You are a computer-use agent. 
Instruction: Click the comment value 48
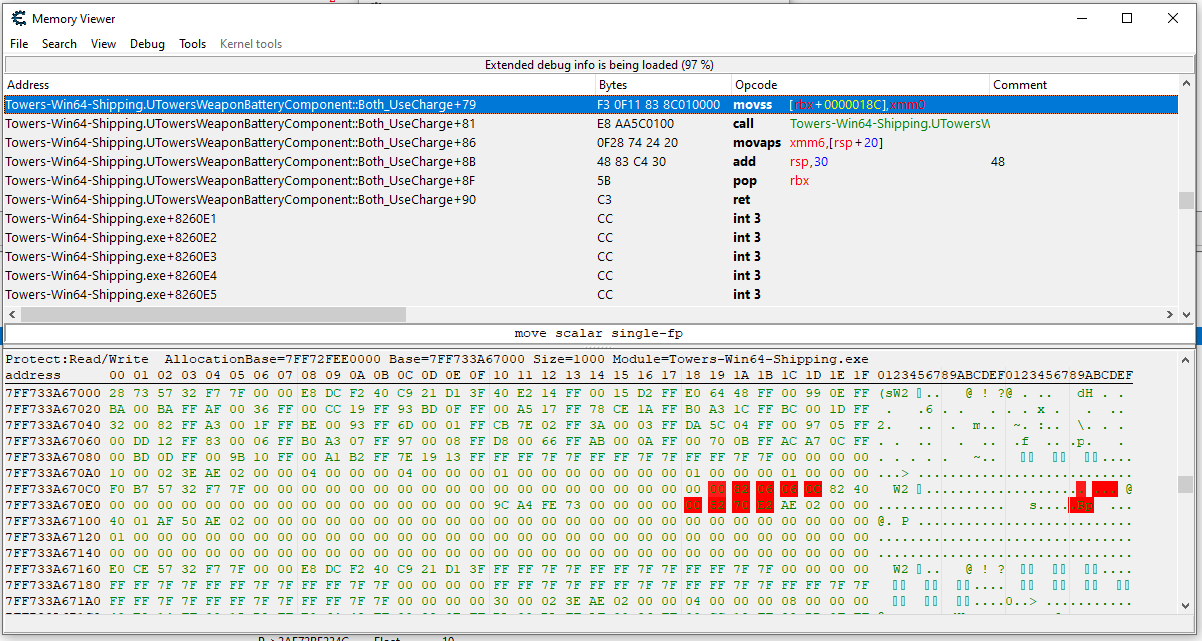tap(998, 162)
